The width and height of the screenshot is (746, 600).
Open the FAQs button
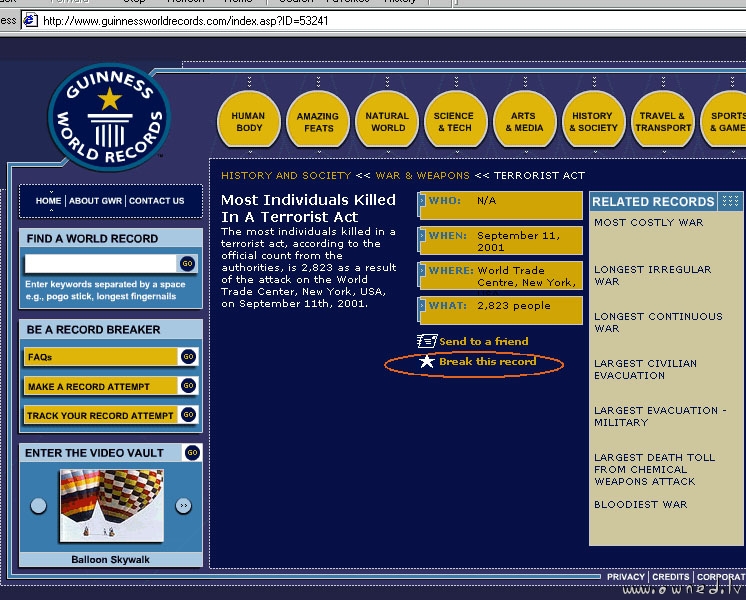point(101,357)
